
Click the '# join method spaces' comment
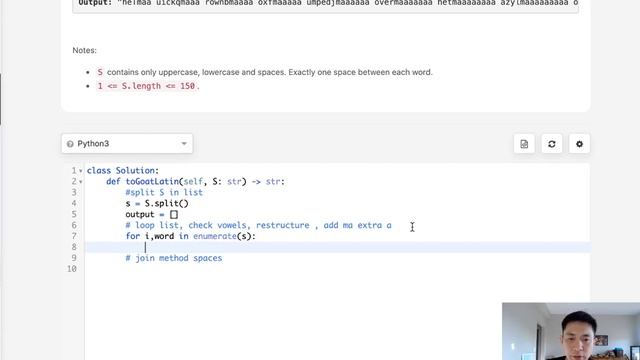coord(174,258)
